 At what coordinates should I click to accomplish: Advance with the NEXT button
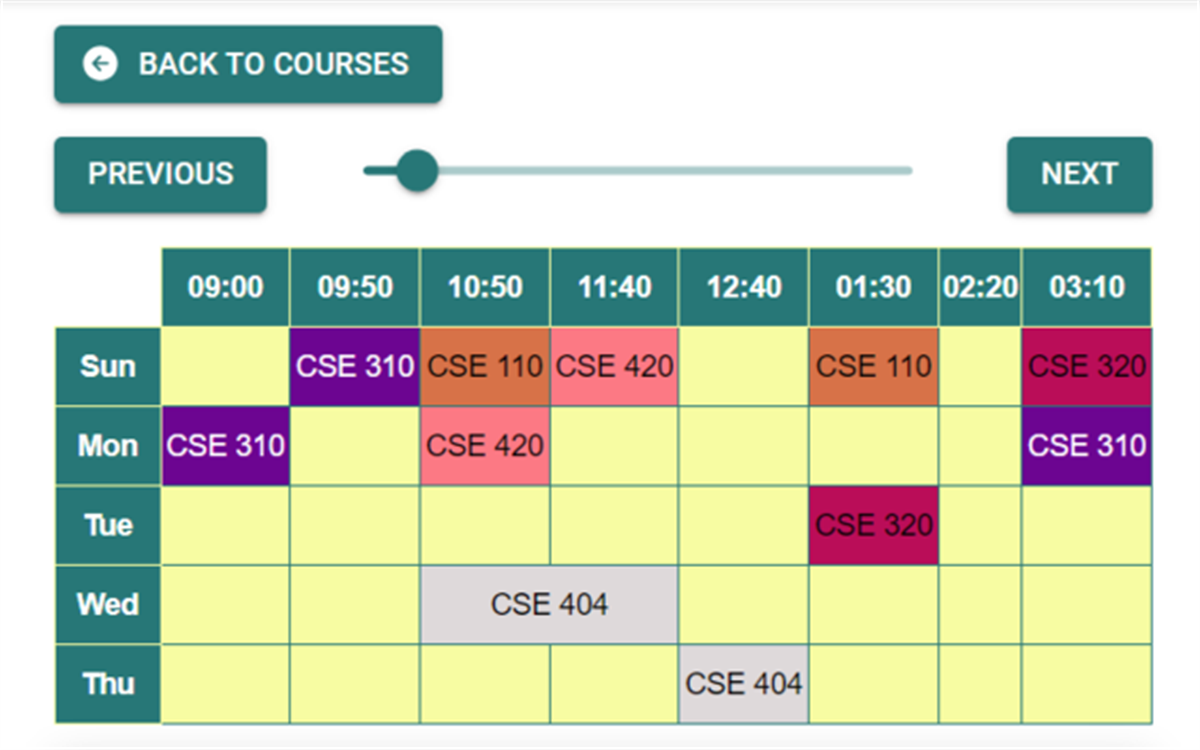(x=1079, y=174)
